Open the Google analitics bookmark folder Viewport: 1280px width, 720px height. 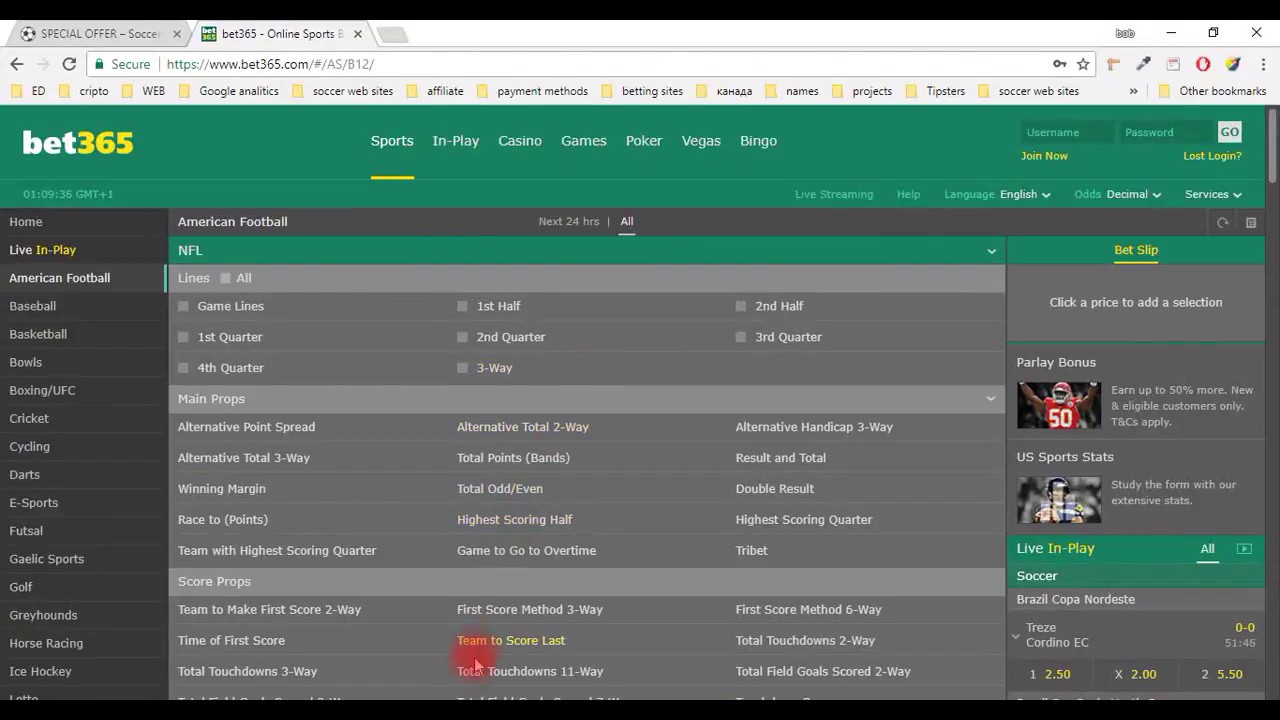[228, 91]
